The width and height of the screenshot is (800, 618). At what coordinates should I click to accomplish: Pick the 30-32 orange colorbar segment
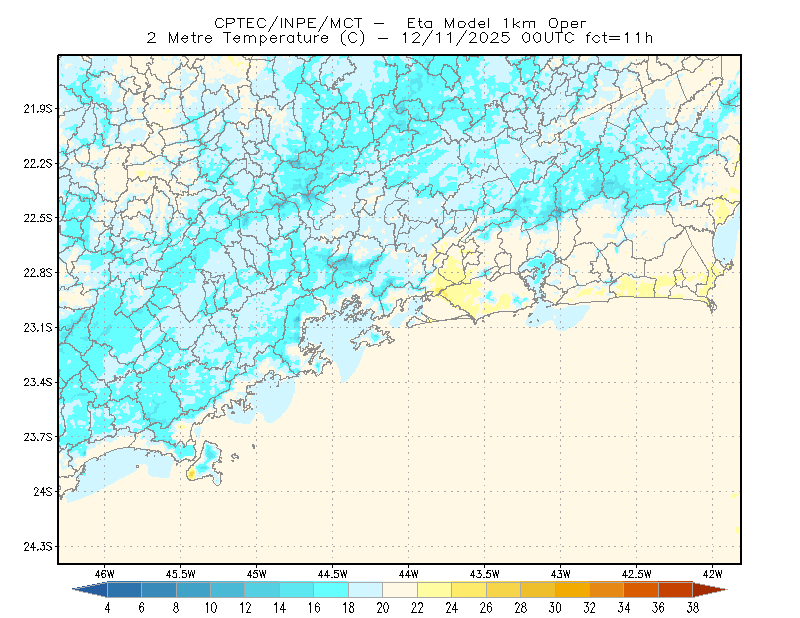pos(572,589)
